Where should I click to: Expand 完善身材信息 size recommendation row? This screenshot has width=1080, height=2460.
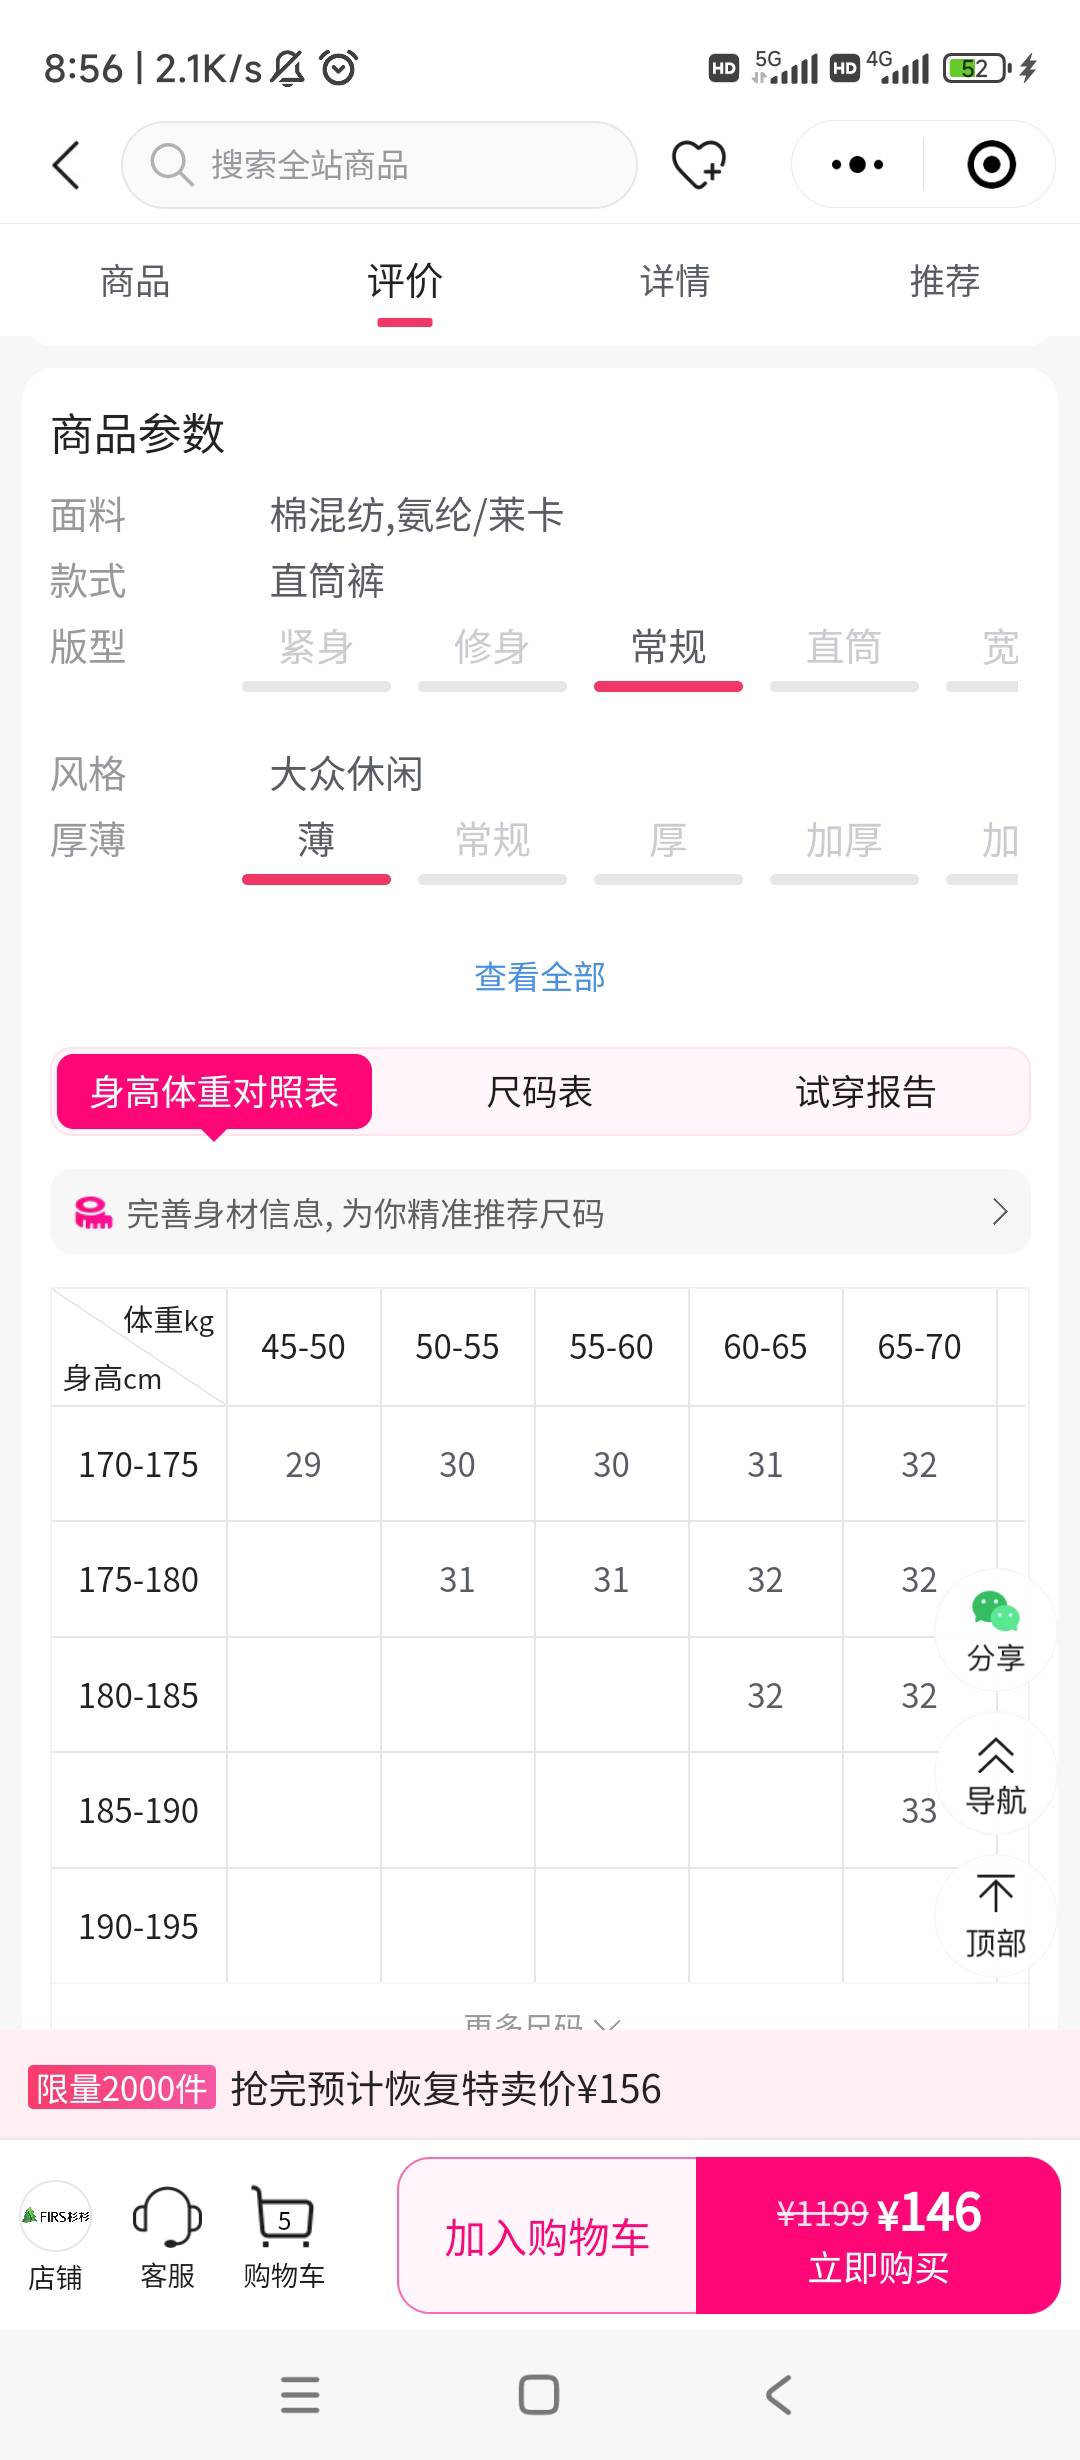tap(540, 1212)
